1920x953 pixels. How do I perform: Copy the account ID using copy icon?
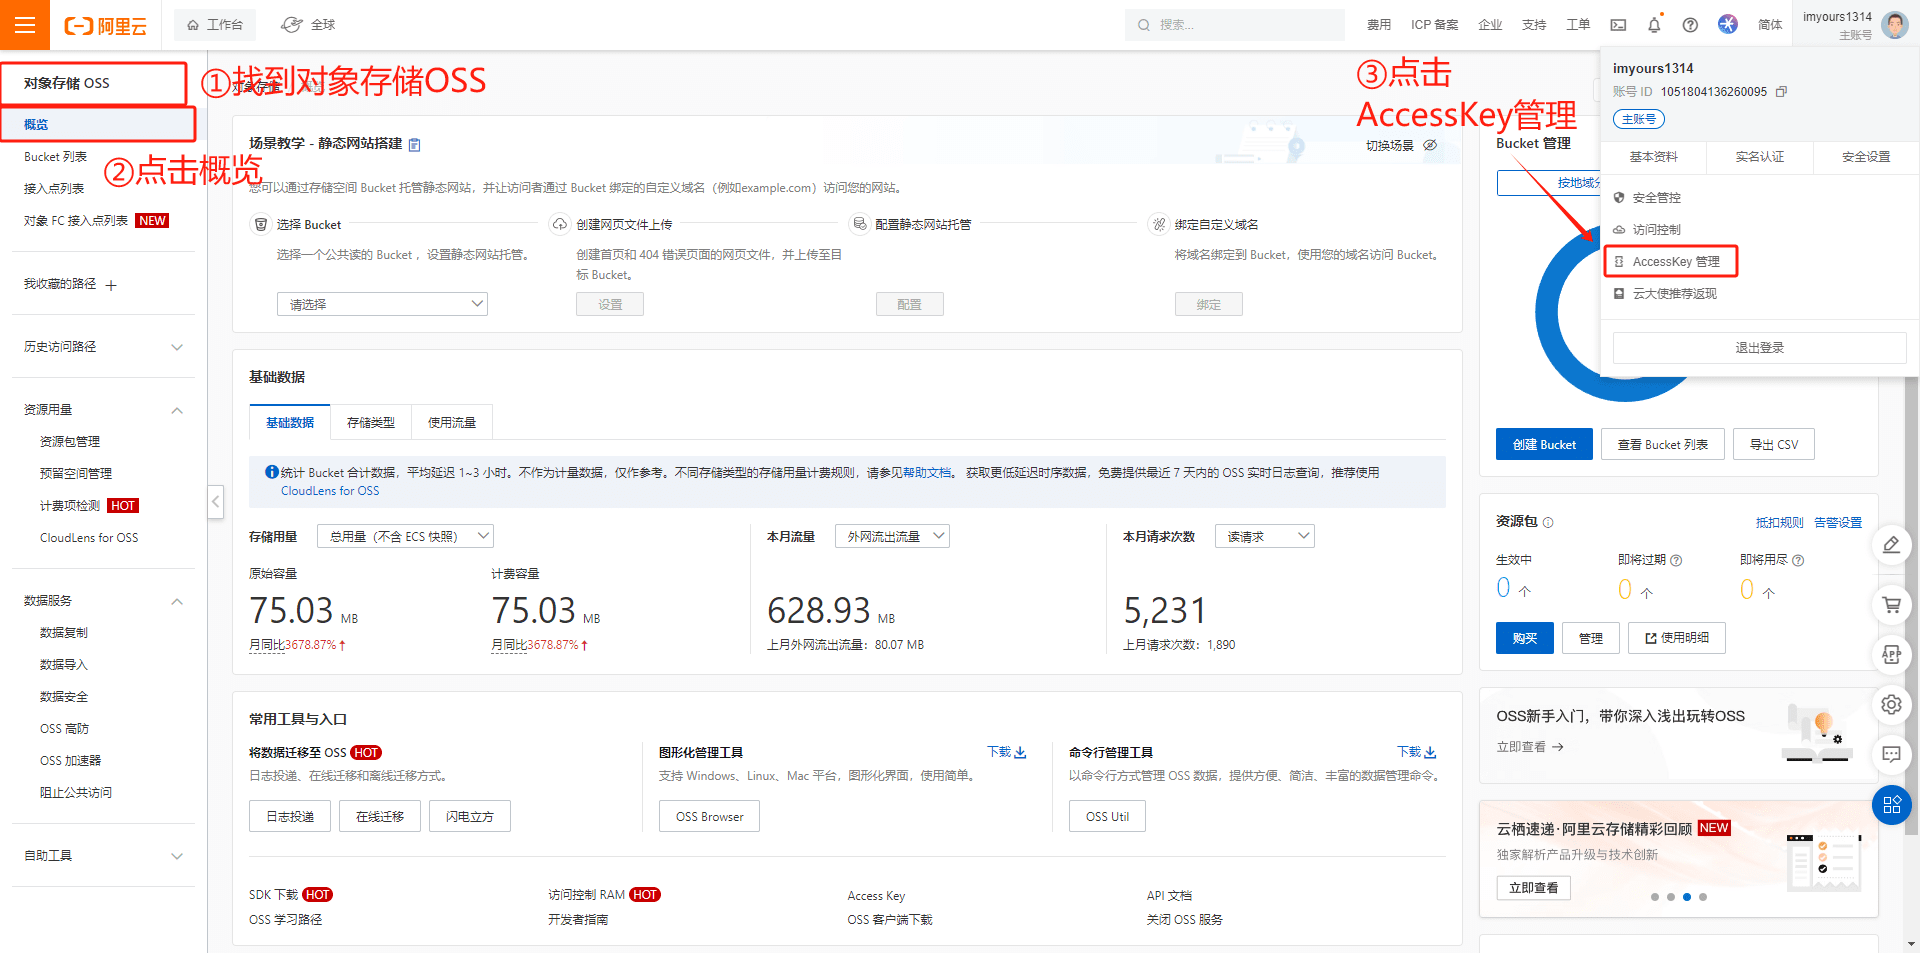tap(1781, 92)
